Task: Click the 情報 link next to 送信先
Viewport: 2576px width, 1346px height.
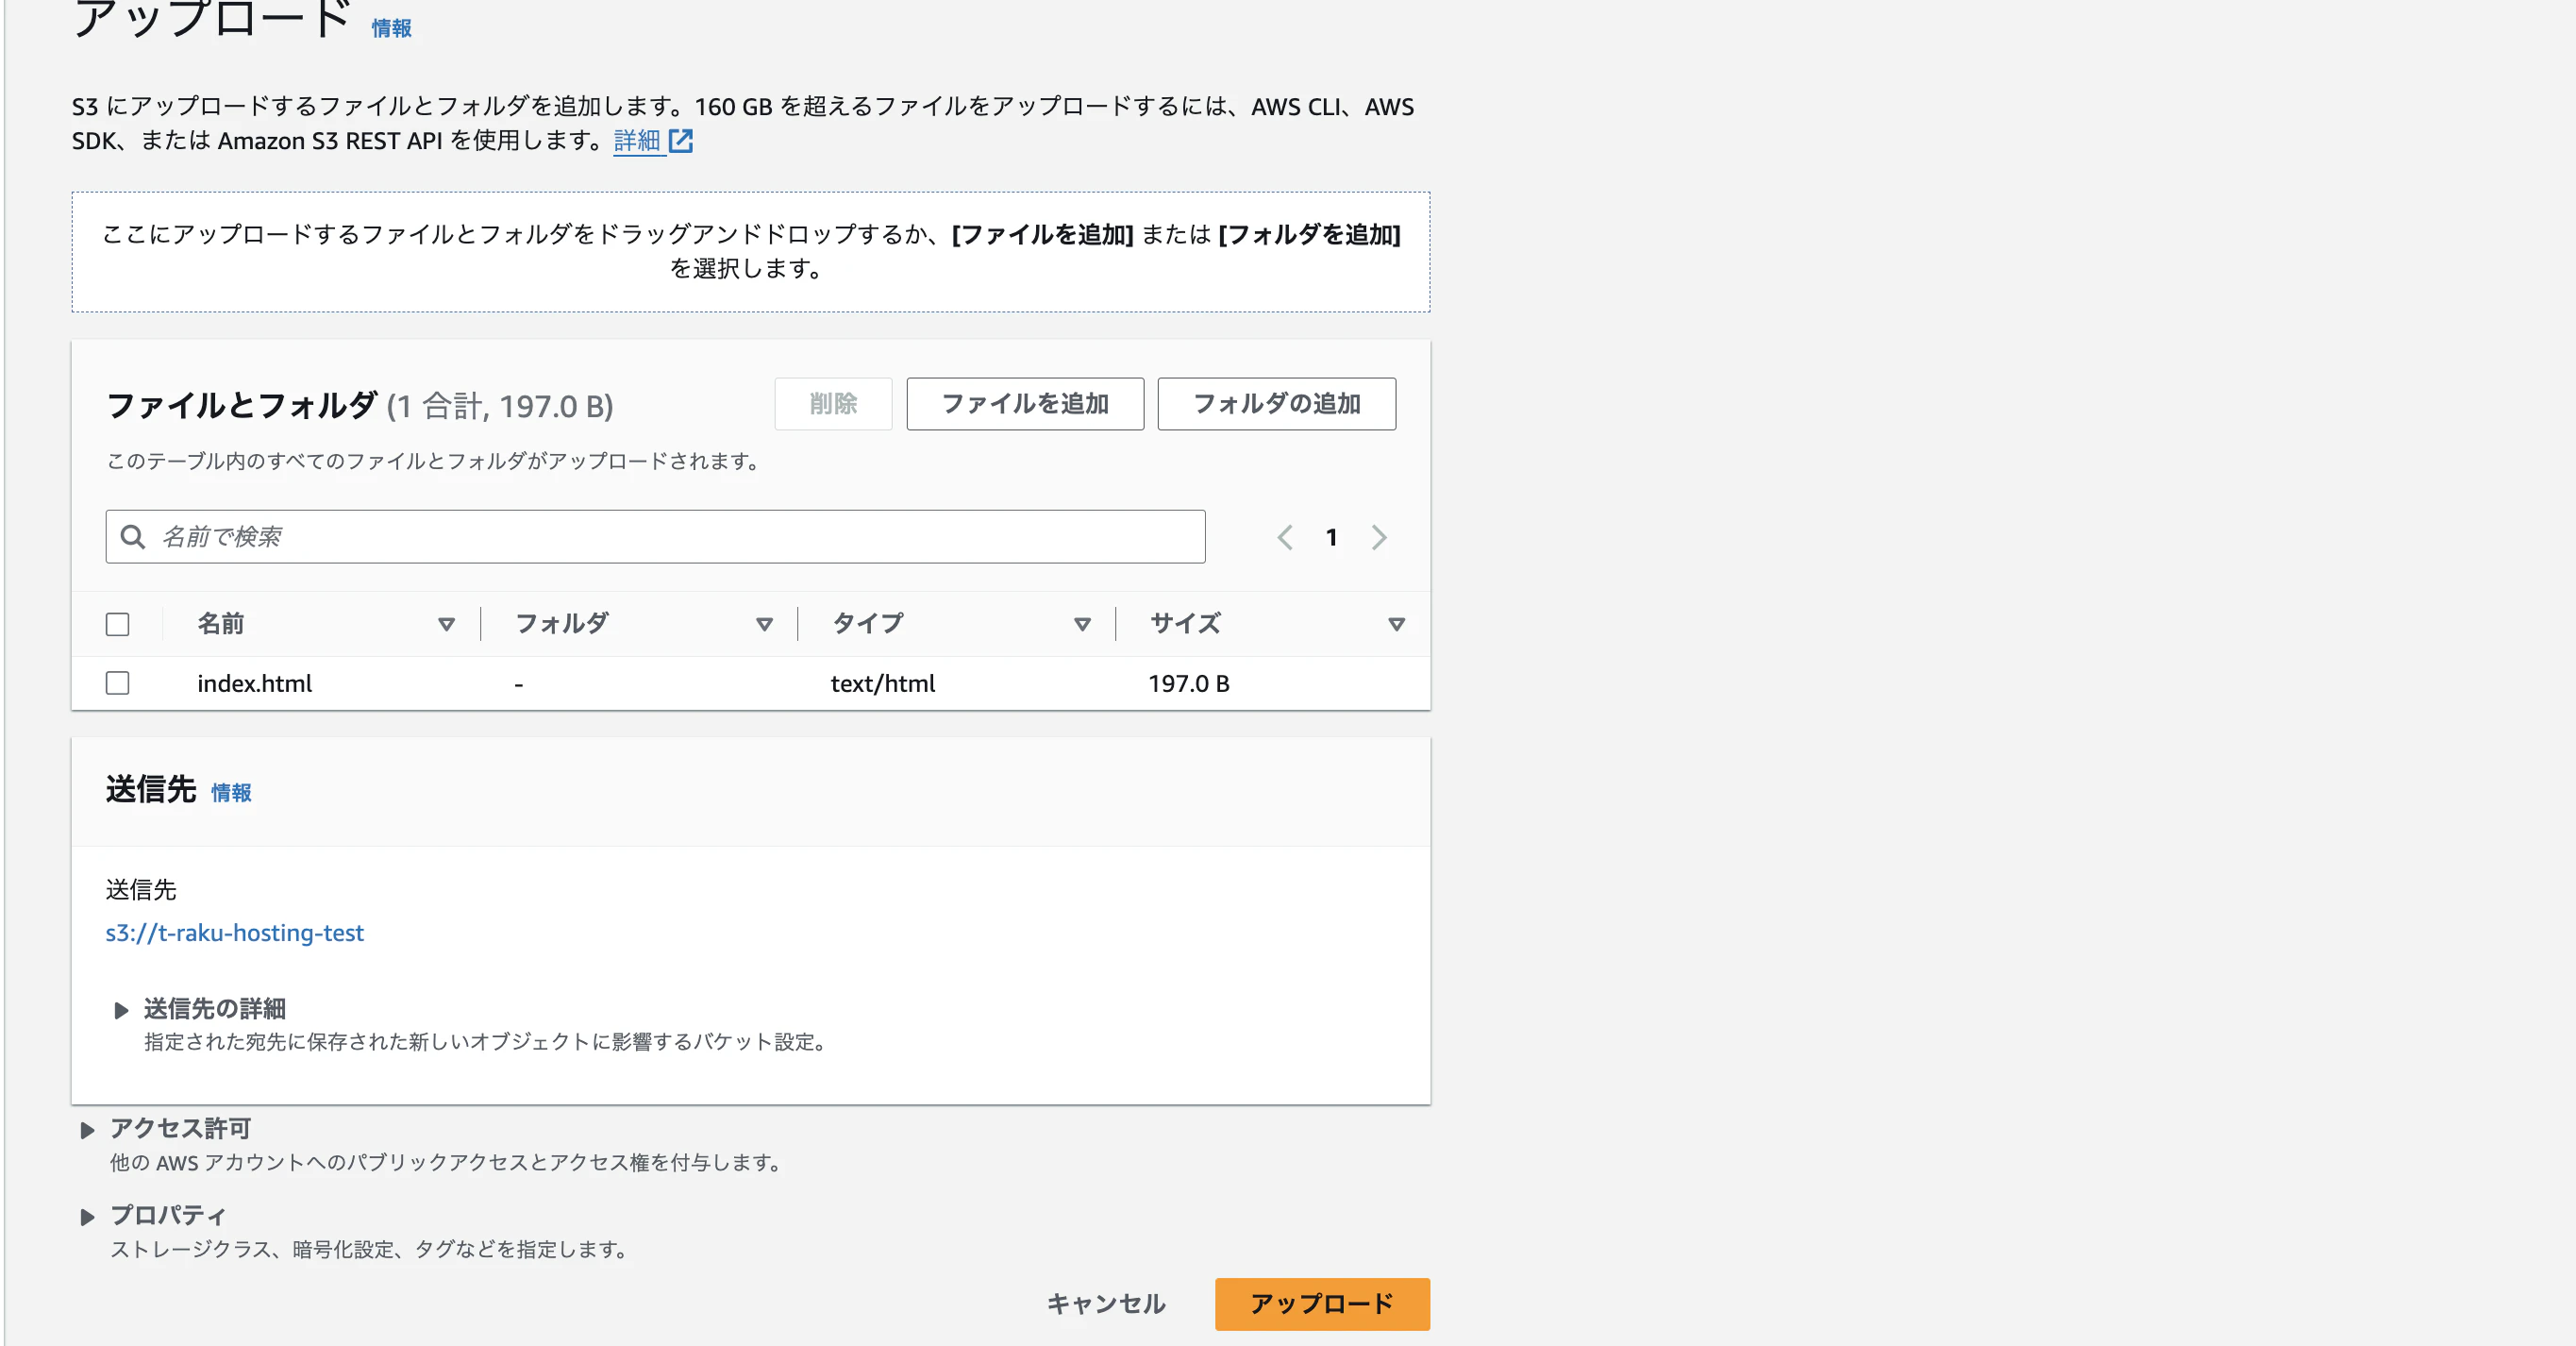Action: coord(232,793)
